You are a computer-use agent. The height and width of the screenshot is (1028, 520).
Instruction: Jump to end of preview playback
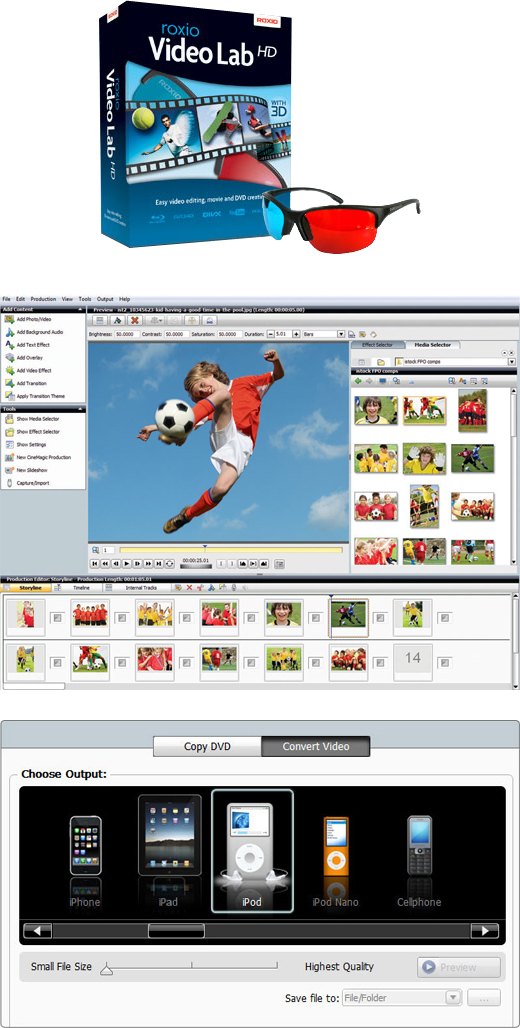pyautogui.click(x=158, y=563)
